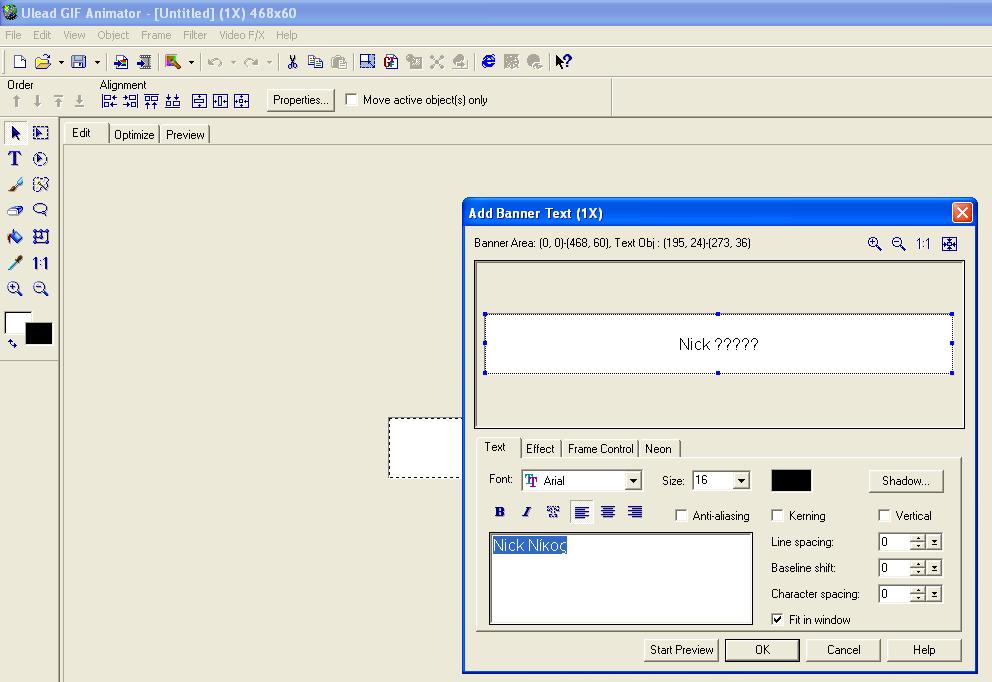Click the toolbox 1:1 actual size tool

[40, 263]
